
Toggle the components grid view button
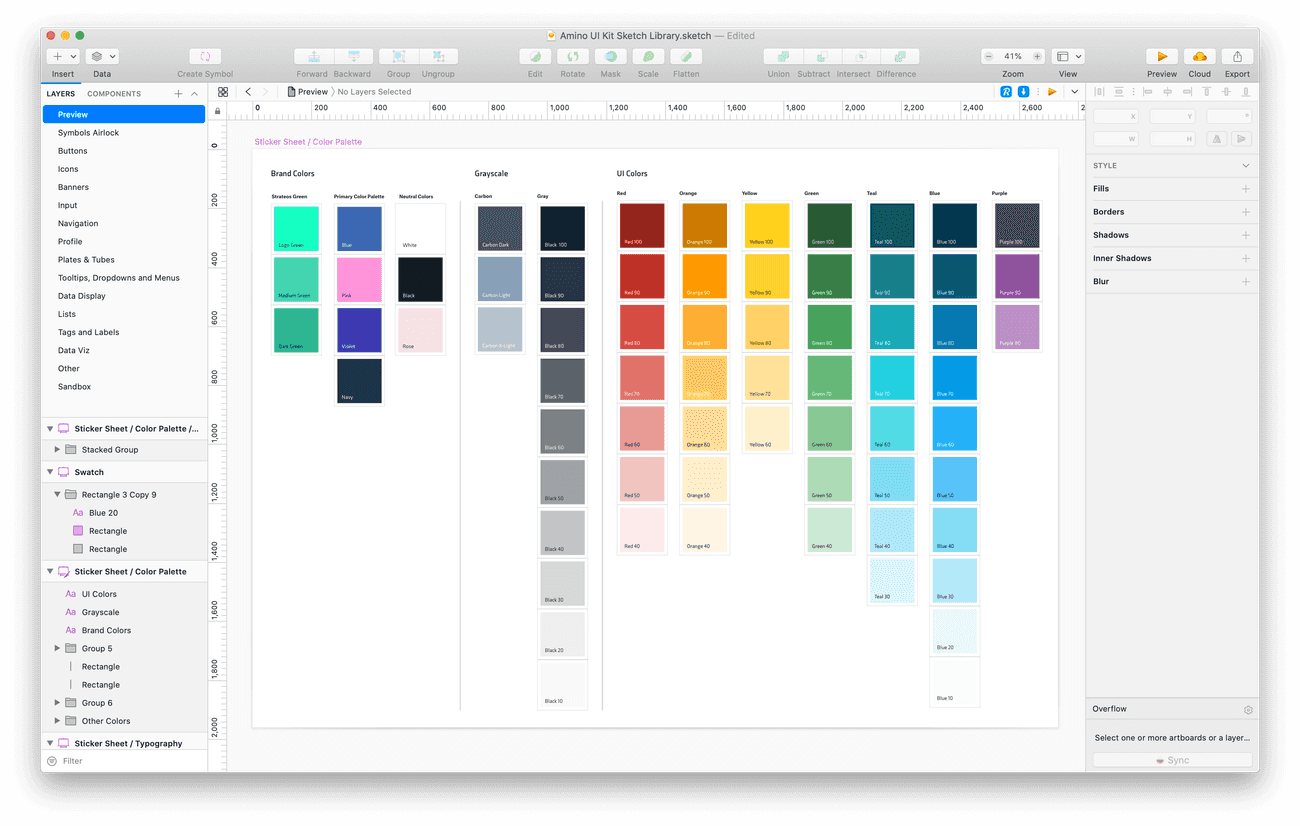223,92
